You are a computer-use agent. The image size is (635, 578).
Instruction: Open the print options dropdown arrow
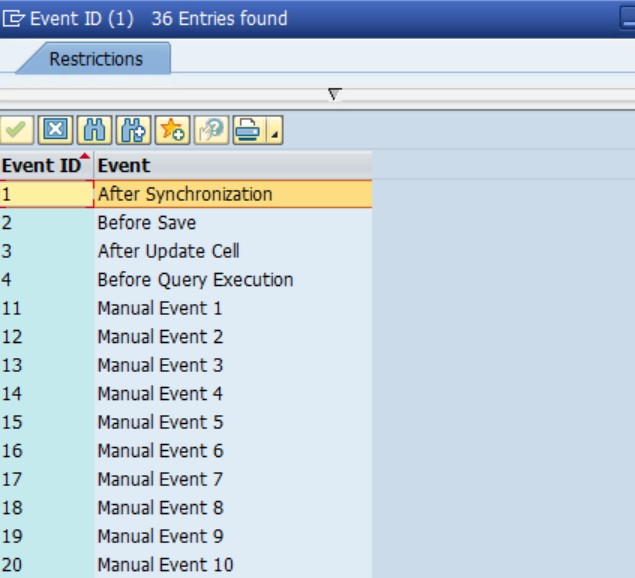[274, 131]
